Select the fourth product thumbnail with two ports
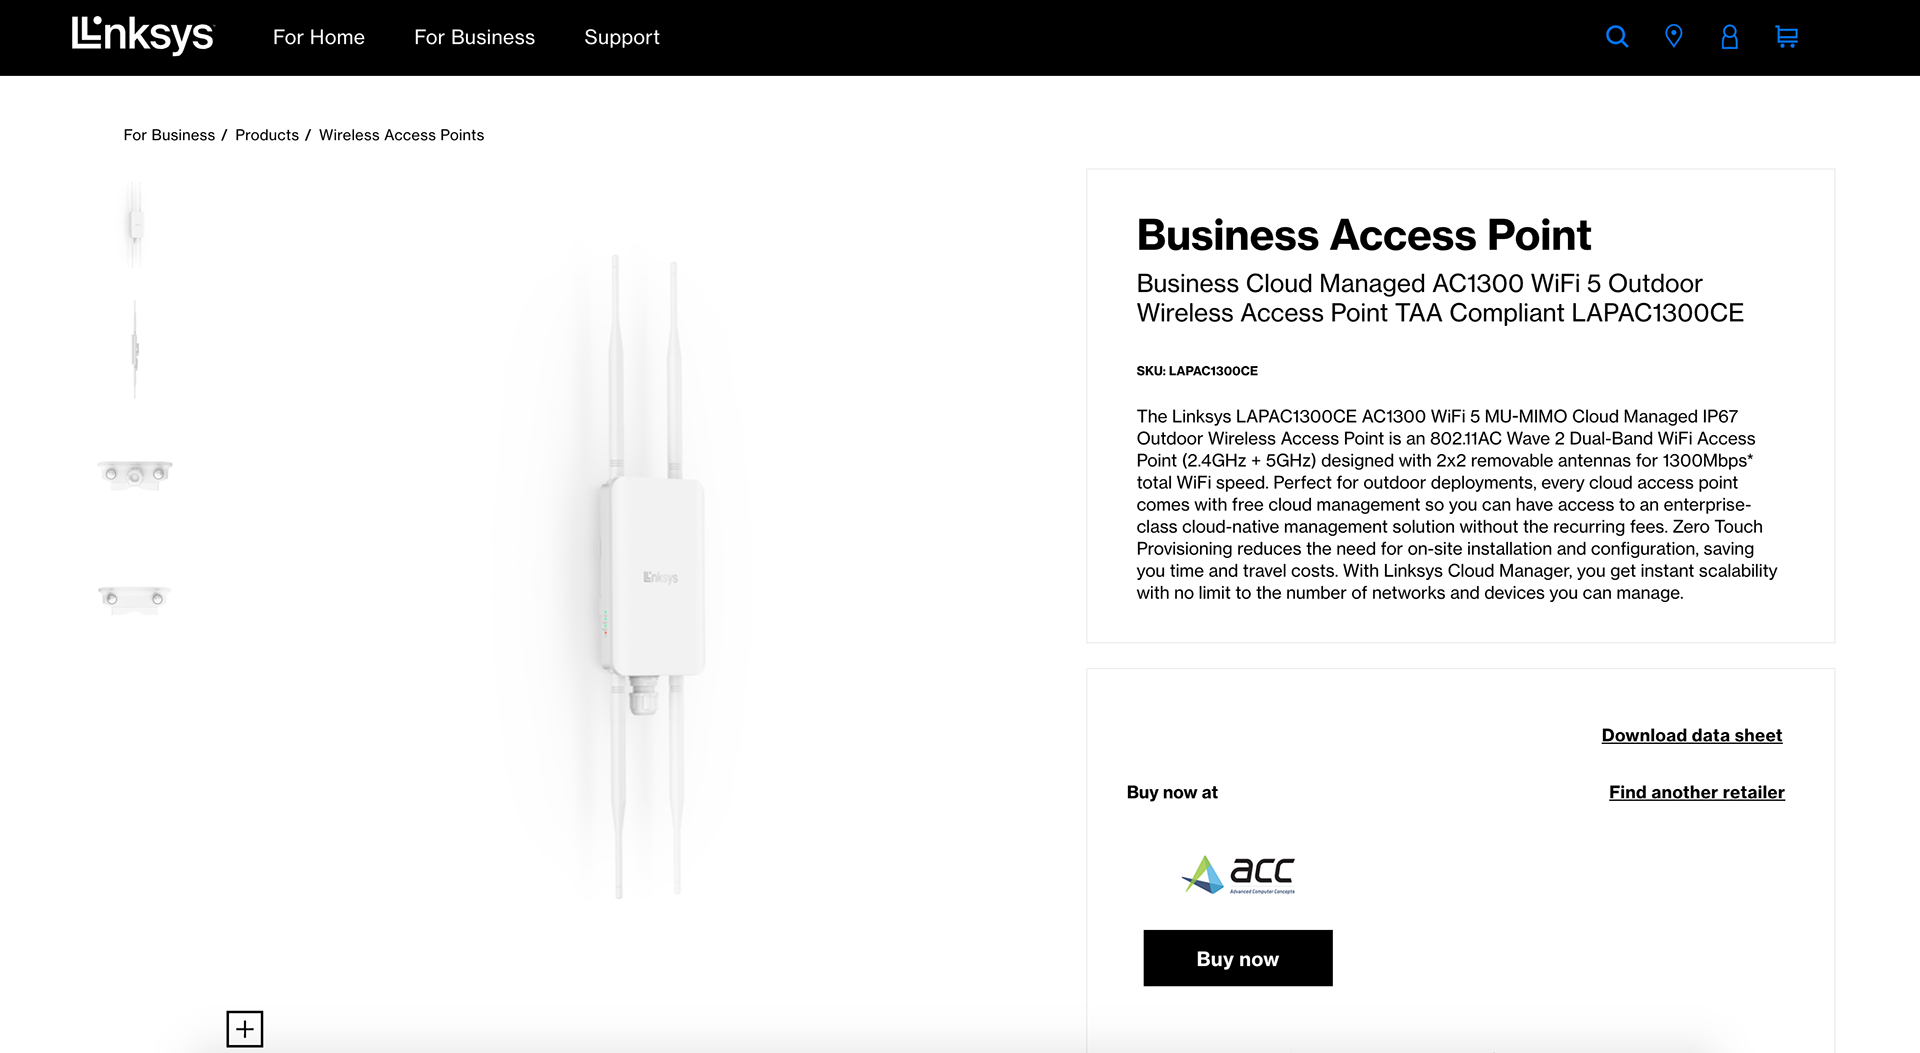Image resolution: width=1920 pixels, height=1053 pixels. 135,598
